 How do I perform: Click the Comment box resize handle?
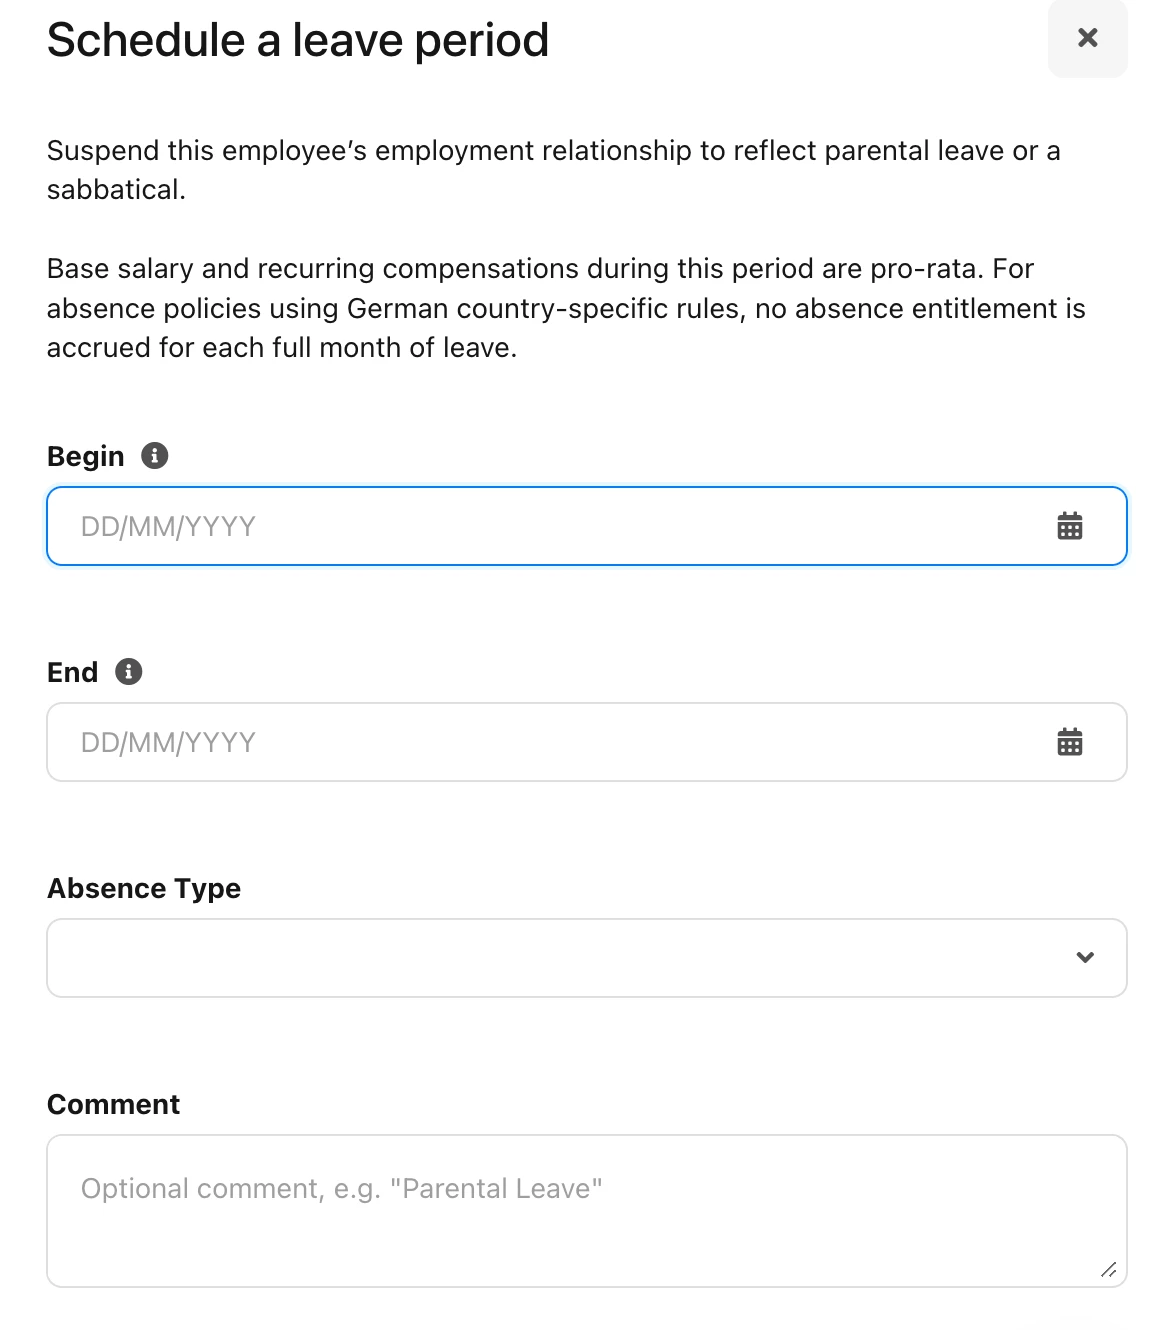1108,1270
